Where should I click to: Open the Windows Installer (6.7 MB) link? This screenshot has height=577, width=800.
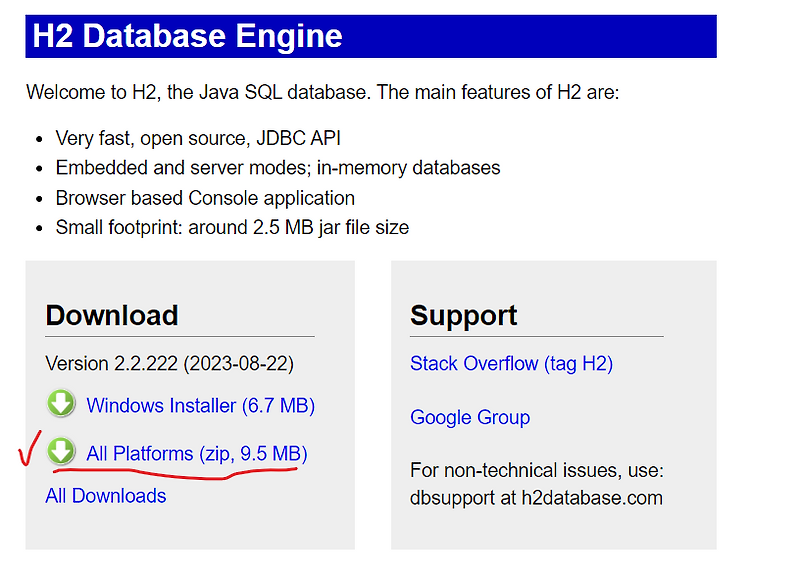tap(200, 405)
